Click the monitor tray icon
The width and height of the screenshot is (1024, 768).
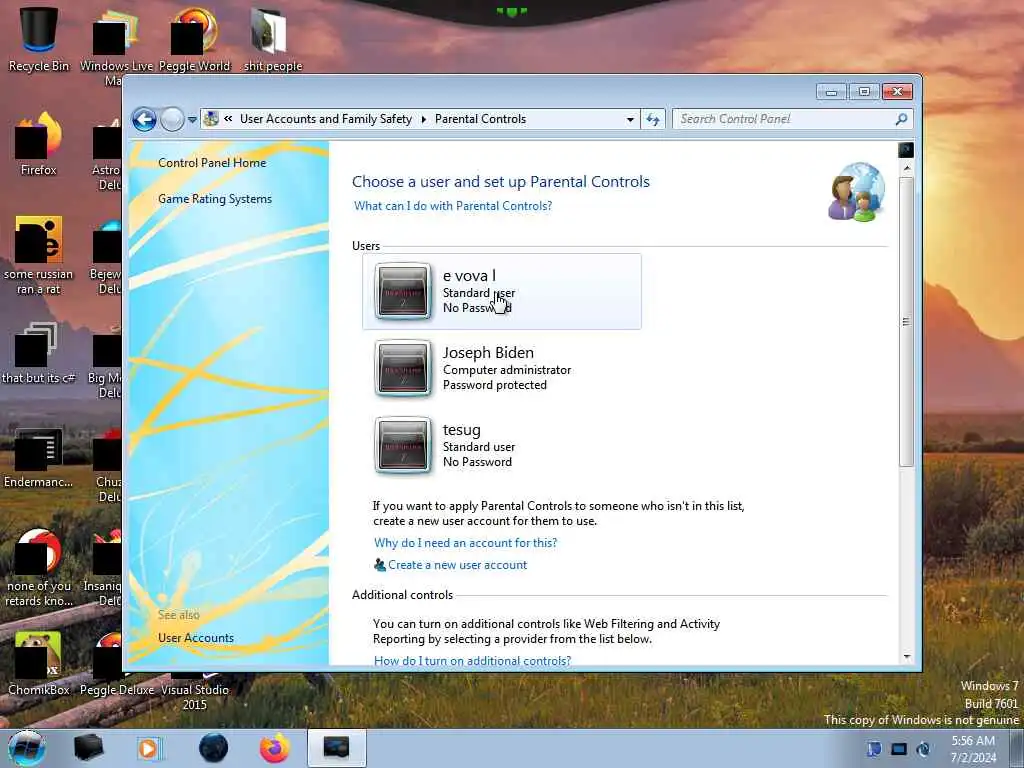(899, 748)
